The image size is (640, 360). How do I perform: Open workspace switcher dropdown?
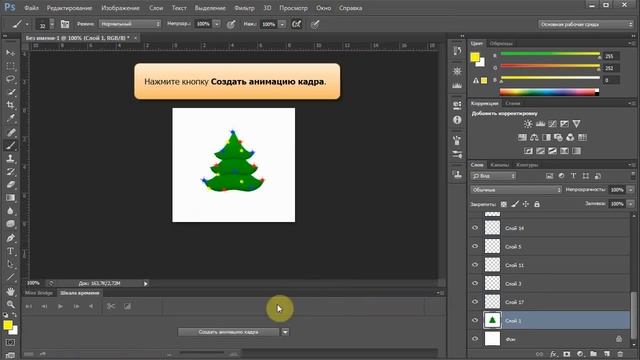586,24
